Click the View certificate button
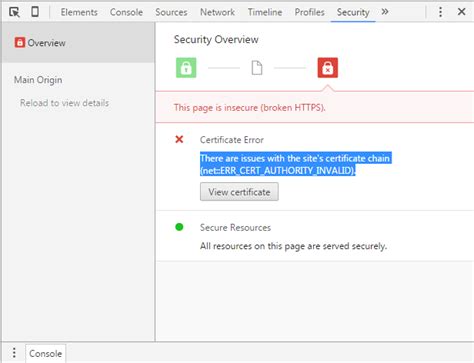The height and width of the screenshot is (363, 474). (x=239, y=192)
